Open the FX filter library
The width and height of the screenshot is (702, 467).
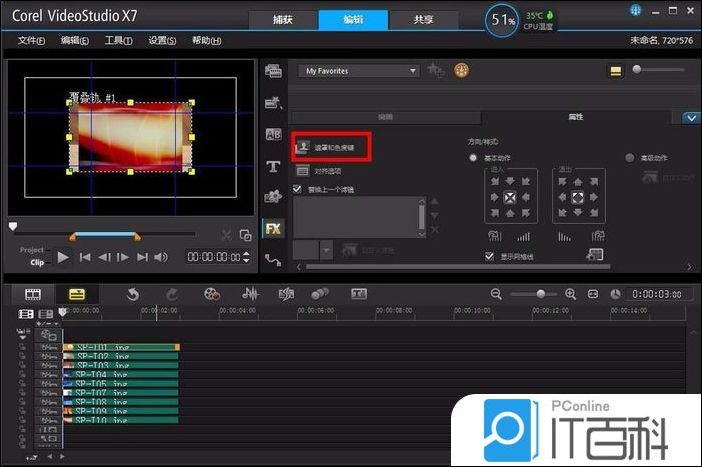[272, 228]
